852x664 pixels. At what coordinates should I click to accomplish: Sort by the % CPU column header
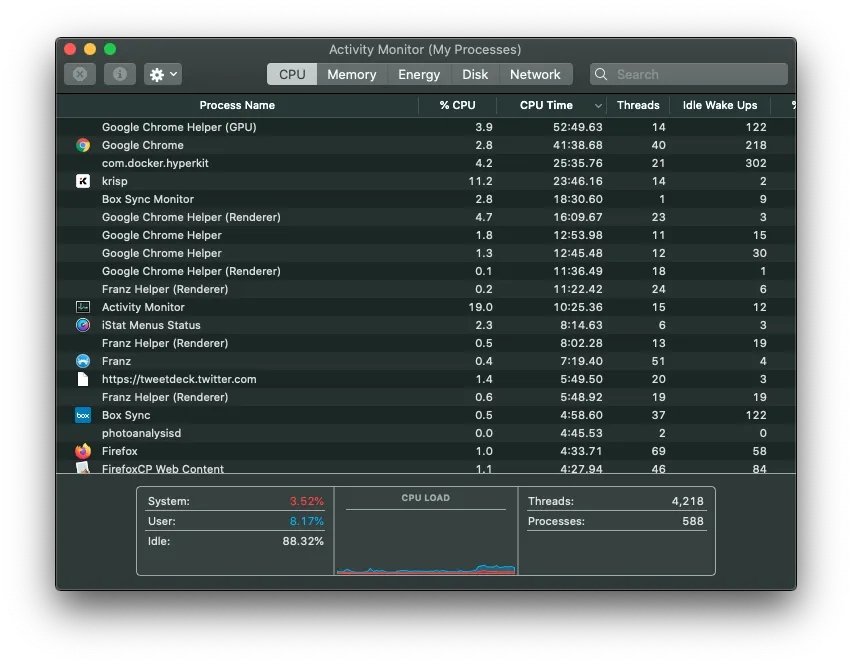[x=457, y=105]
